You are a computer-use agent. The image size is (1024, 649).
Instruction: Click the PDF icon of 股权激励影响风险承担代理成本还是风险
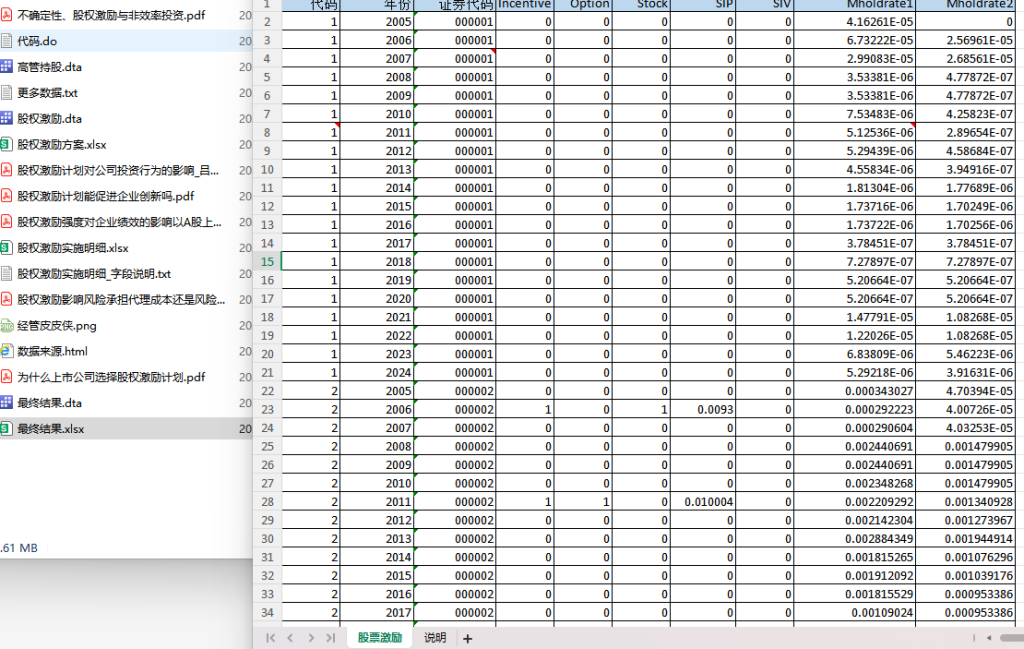pyautogui.click(x=6, y=300)
